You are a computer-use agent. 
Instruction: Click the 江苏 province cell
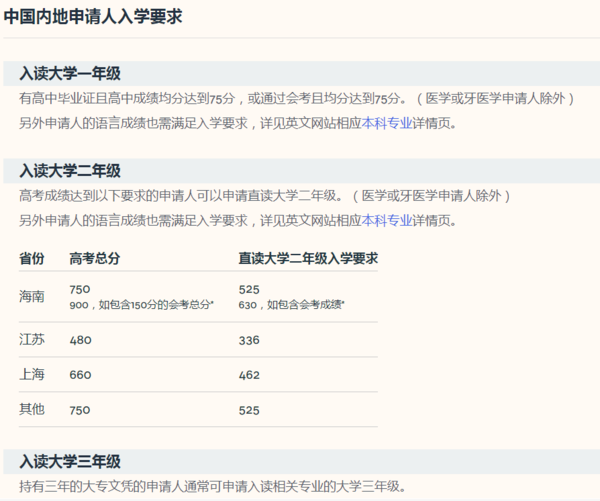(x=32, y=339)
